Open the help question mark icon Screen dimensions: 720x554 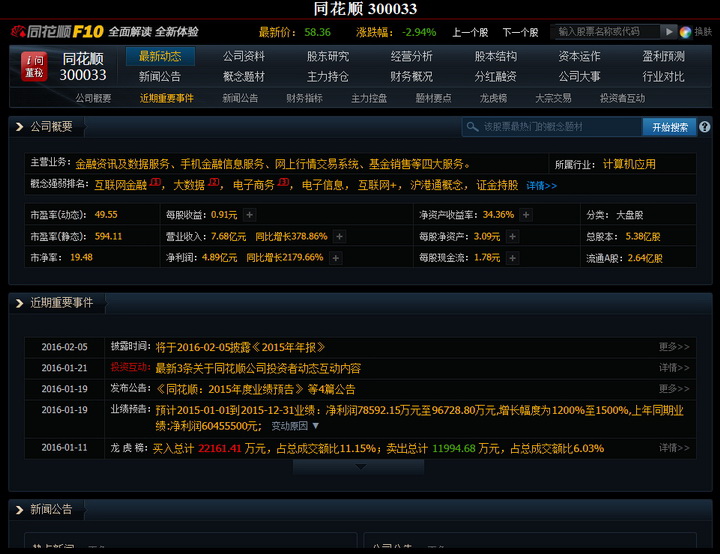(x=704, y=127)
